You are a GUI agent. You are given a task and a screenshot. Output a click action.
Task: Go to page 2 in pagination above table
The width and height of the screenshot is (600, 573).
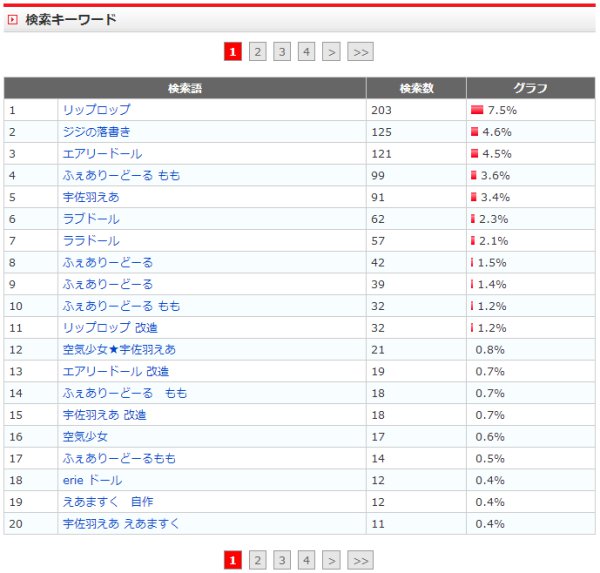pyautogui.click(x=258, y=52)
